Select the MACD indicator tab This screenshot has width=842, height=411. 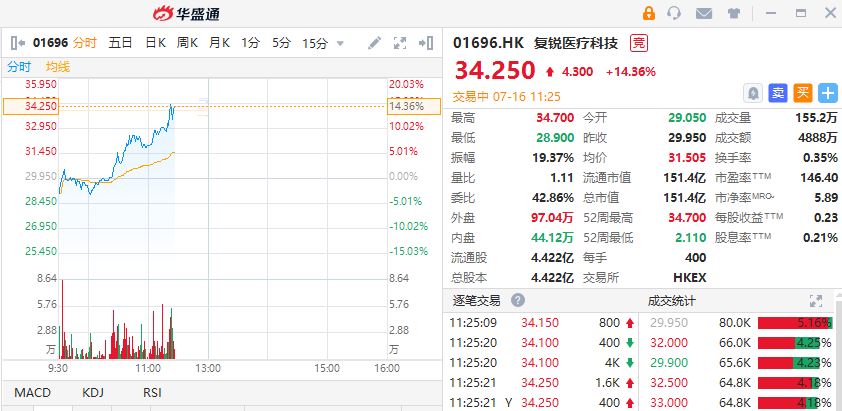coord(32,393)
